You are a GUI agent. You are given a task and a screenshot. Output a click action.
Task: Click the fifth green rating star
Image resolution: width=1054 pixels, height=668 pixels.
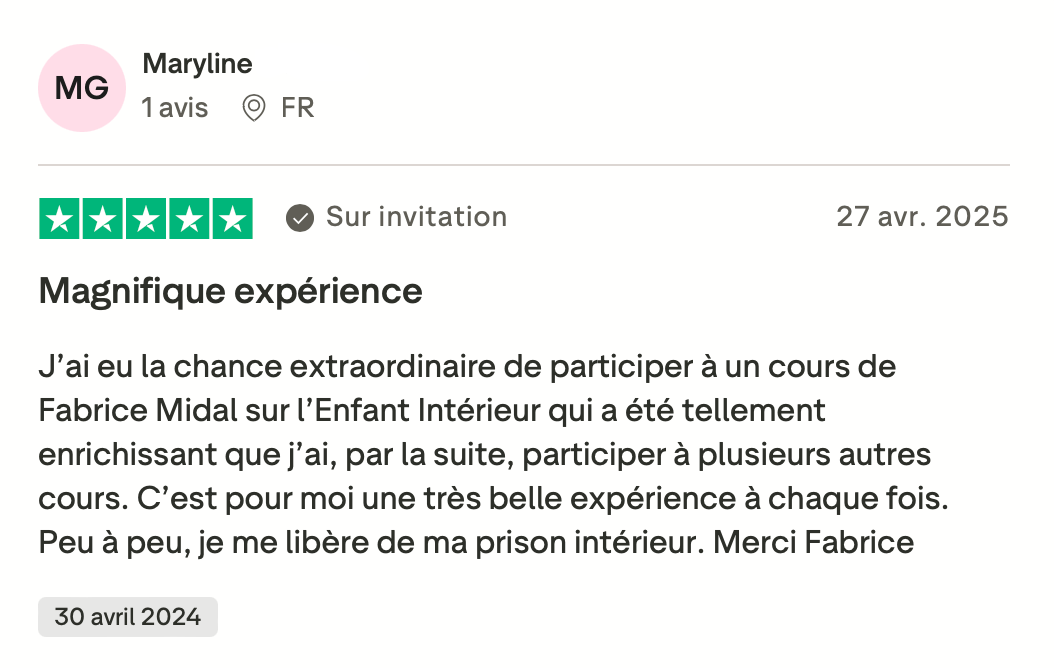pos(232,219)
